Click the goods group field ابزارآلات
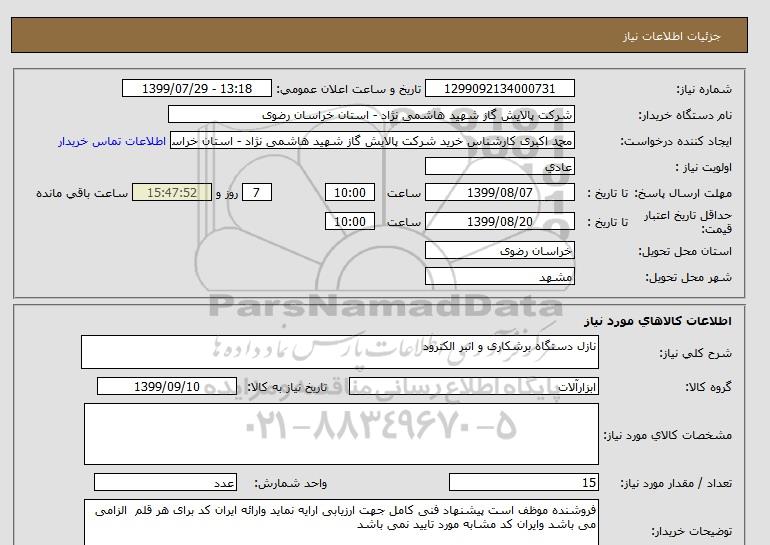770x545 pixels. (x=474, y=386)
